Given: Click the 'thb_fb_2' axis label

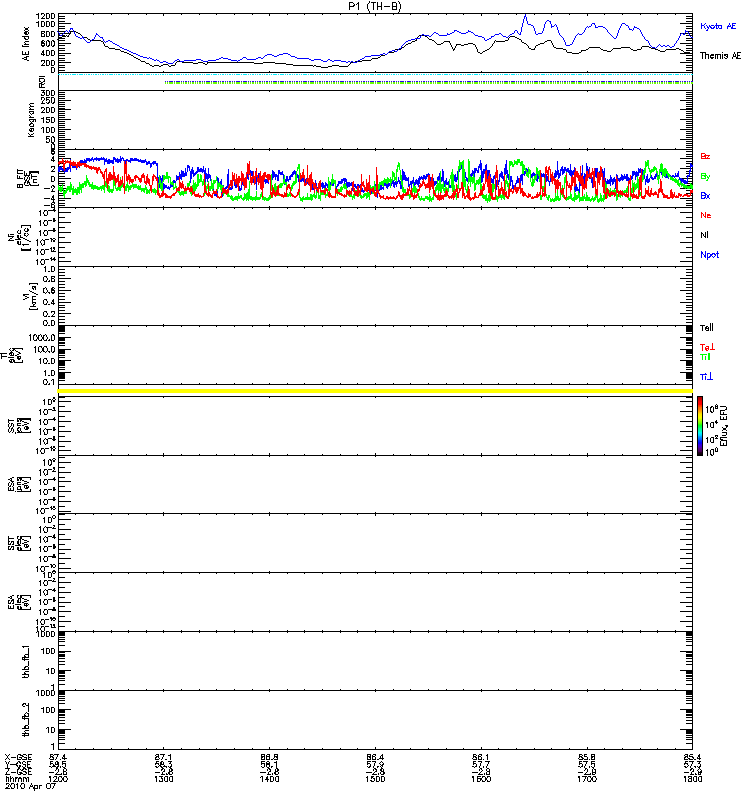Looking at the screenshot, I should click(x=26, y=719).
